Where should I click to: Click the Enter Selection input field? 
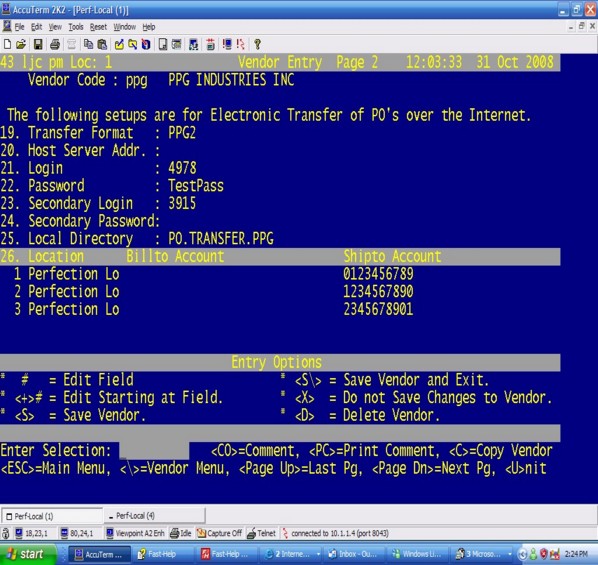tap(154, 451)
